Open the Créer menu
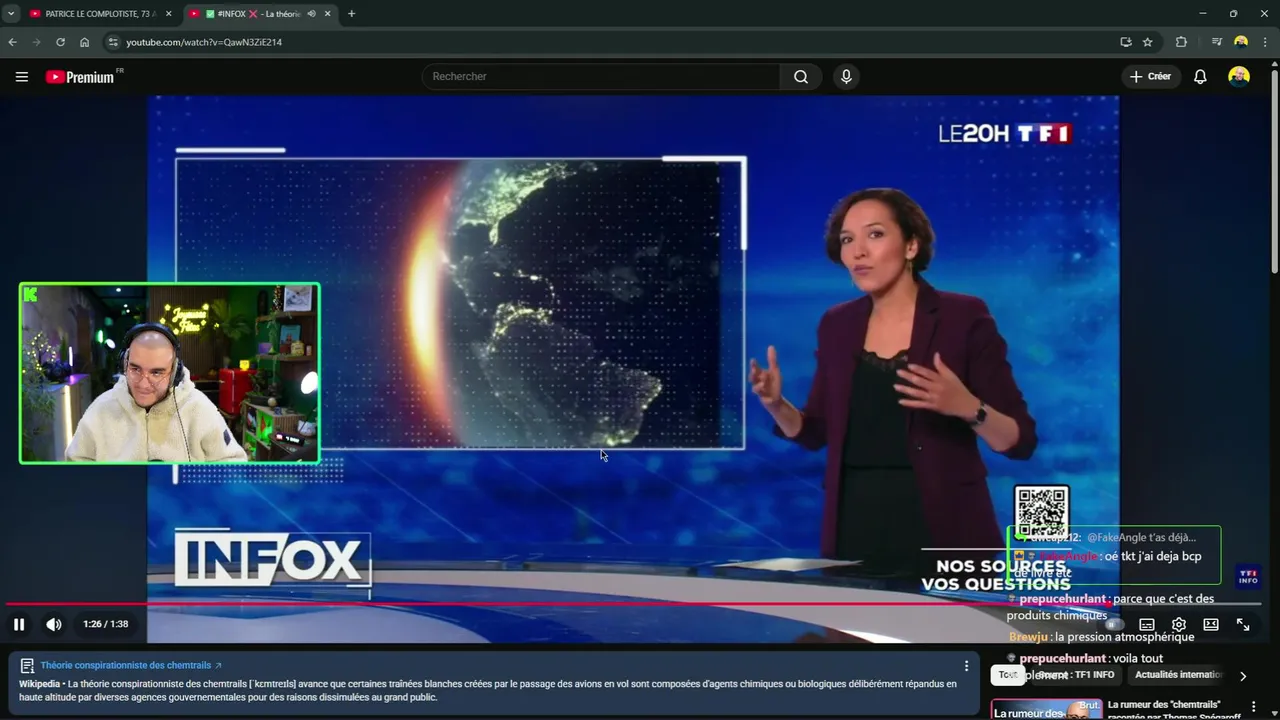Viewport: 1280px width, 720px height. point(1150,76)
